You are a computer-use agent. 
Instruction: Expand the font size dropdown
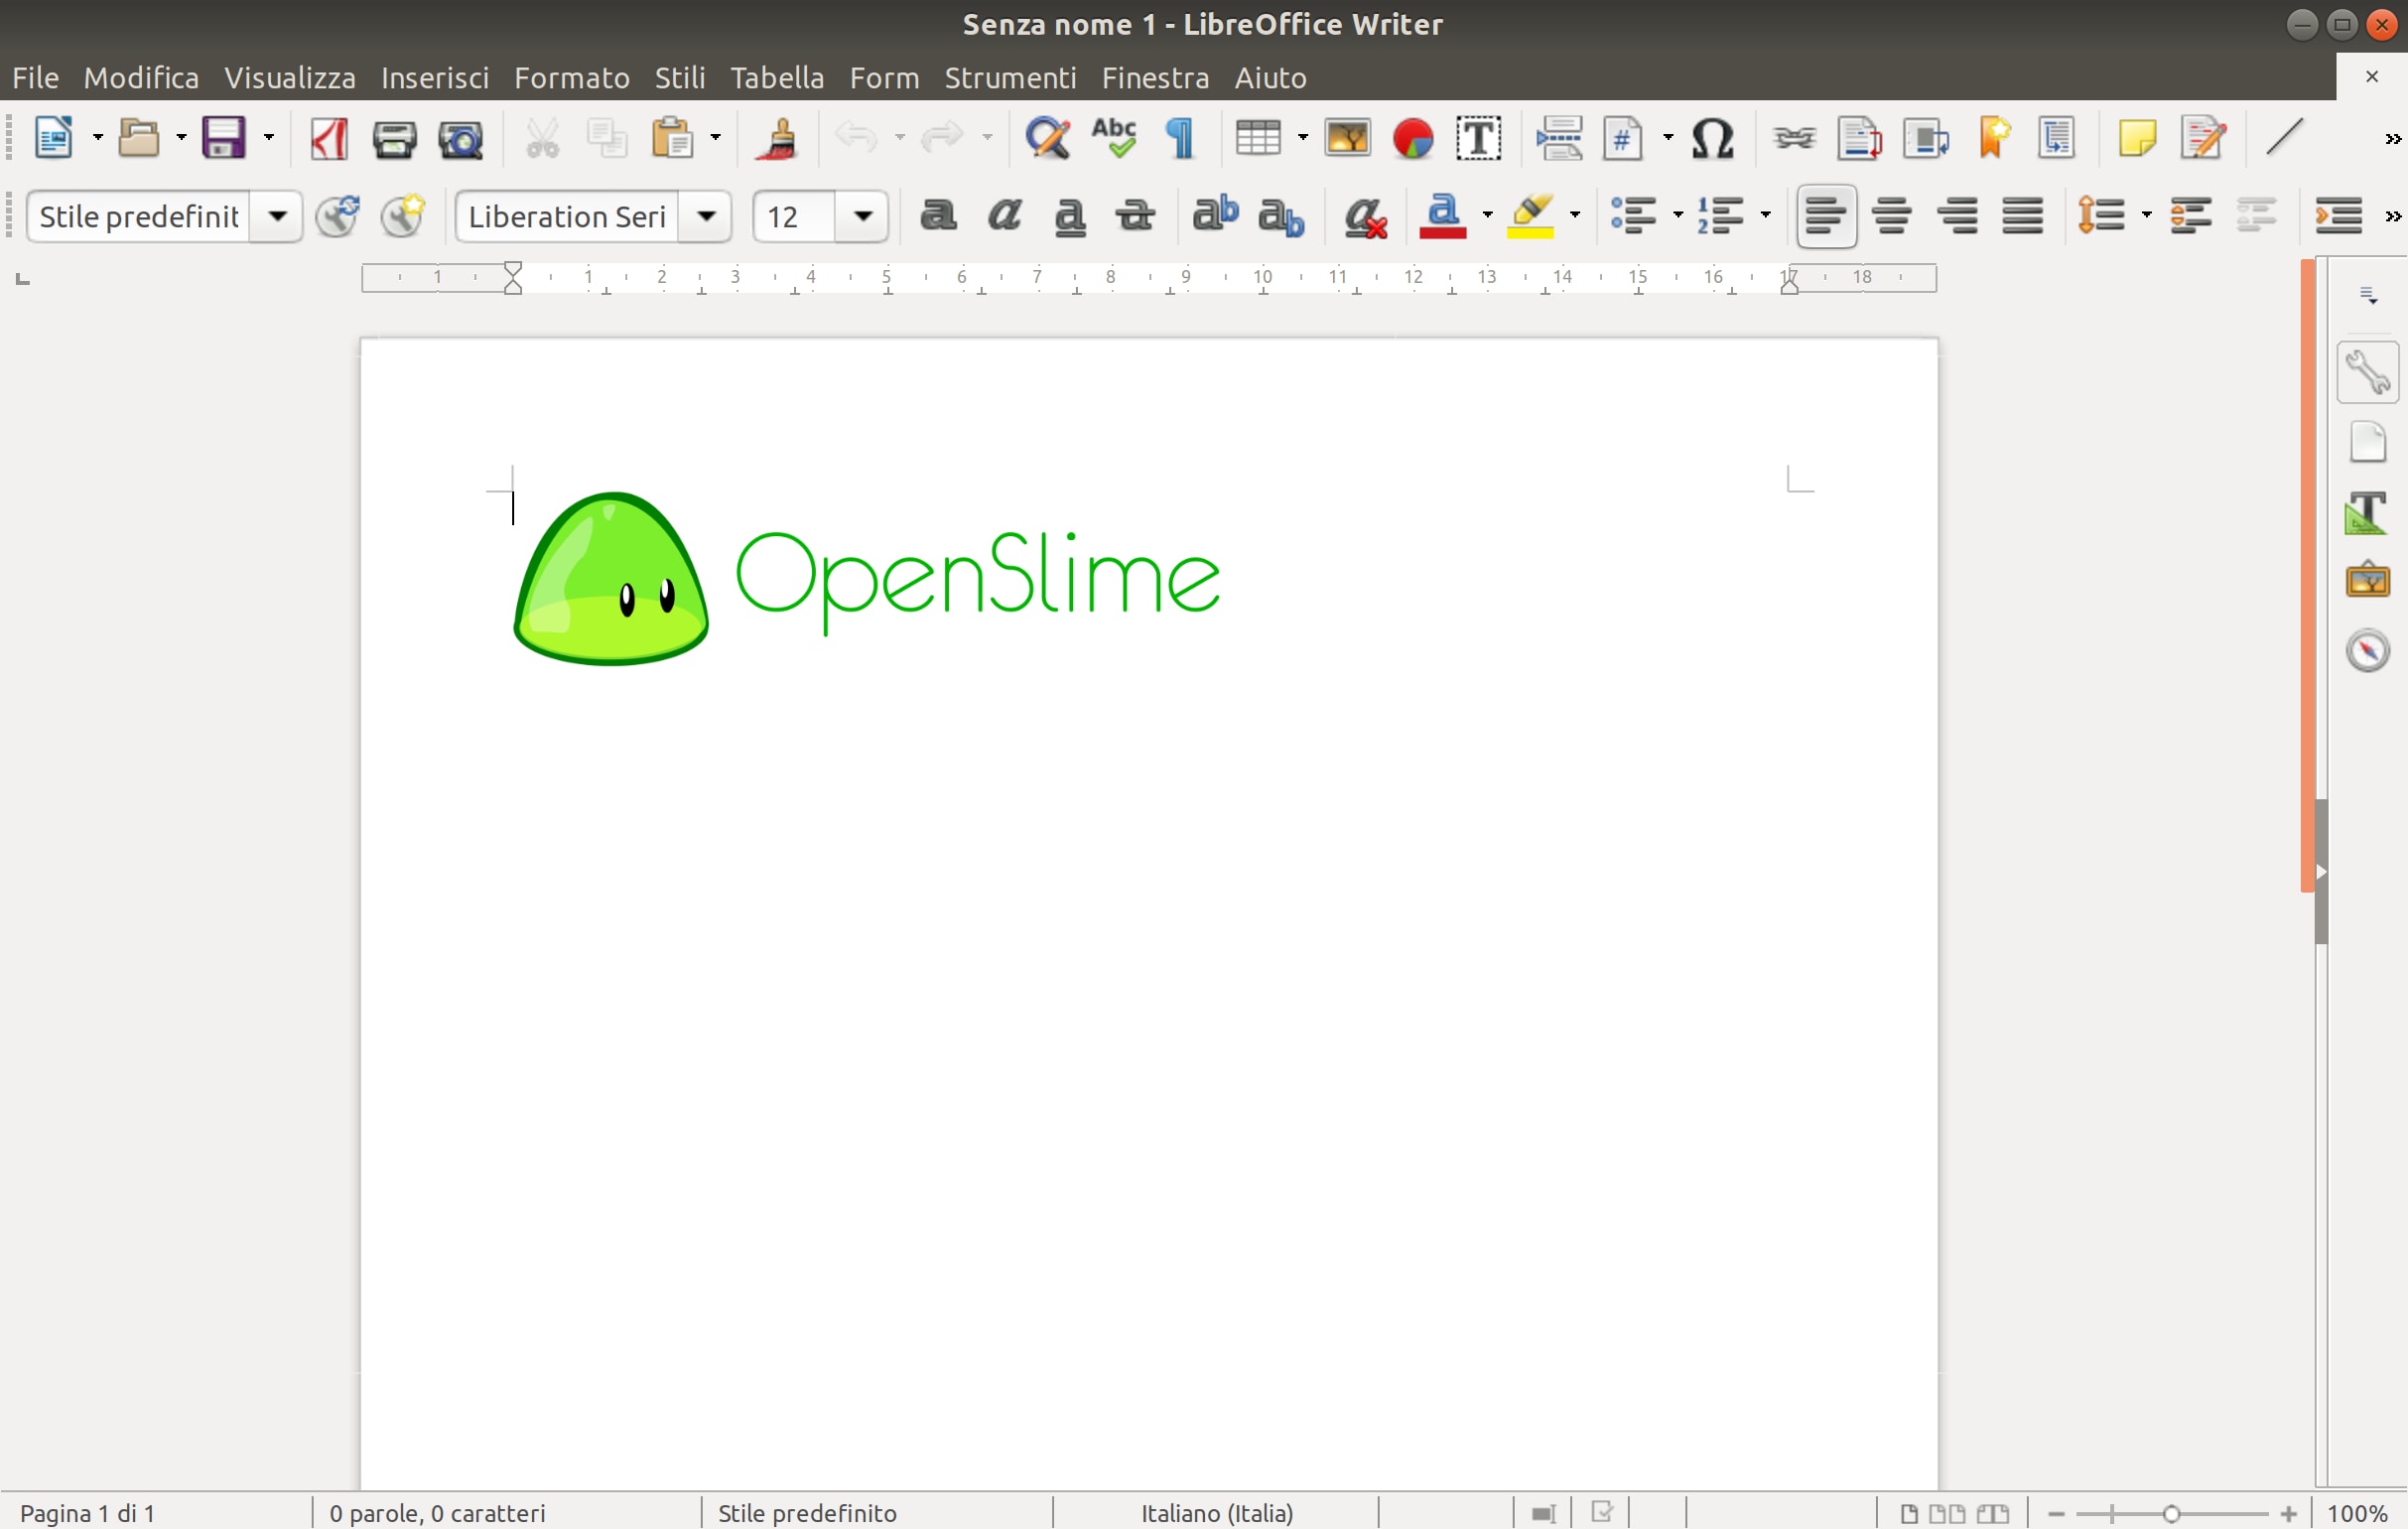click(x=863, y=216)
